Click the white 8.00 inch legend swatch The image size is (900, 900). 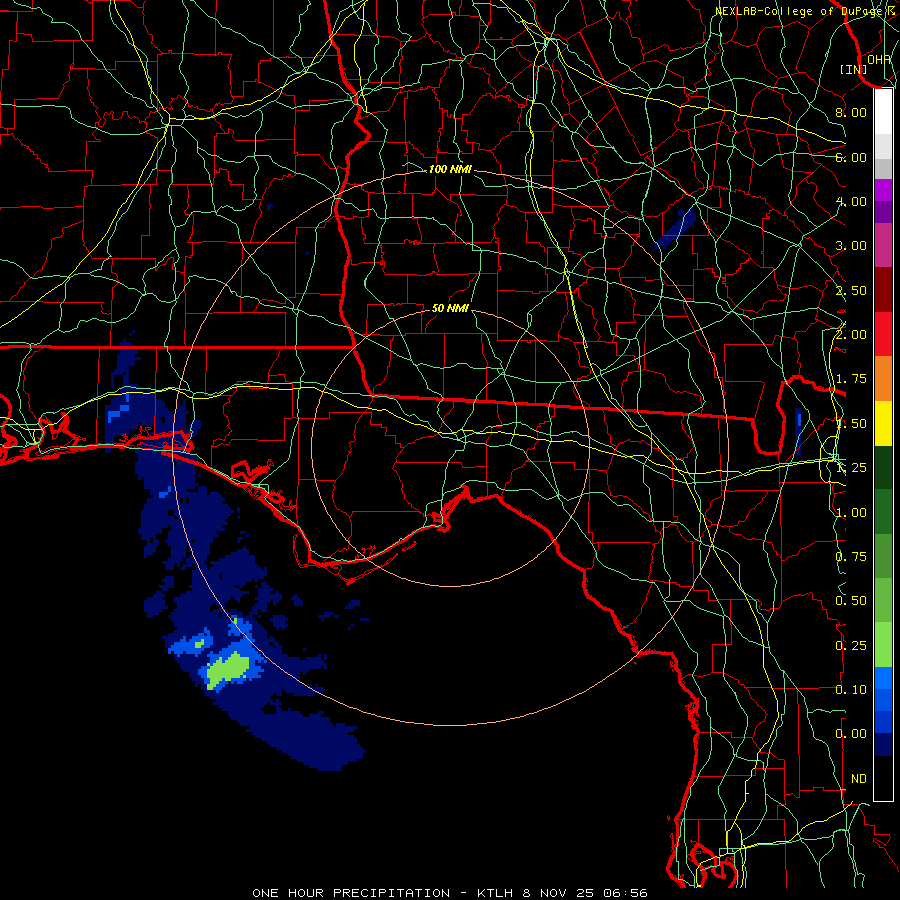(x=883, y=112)
